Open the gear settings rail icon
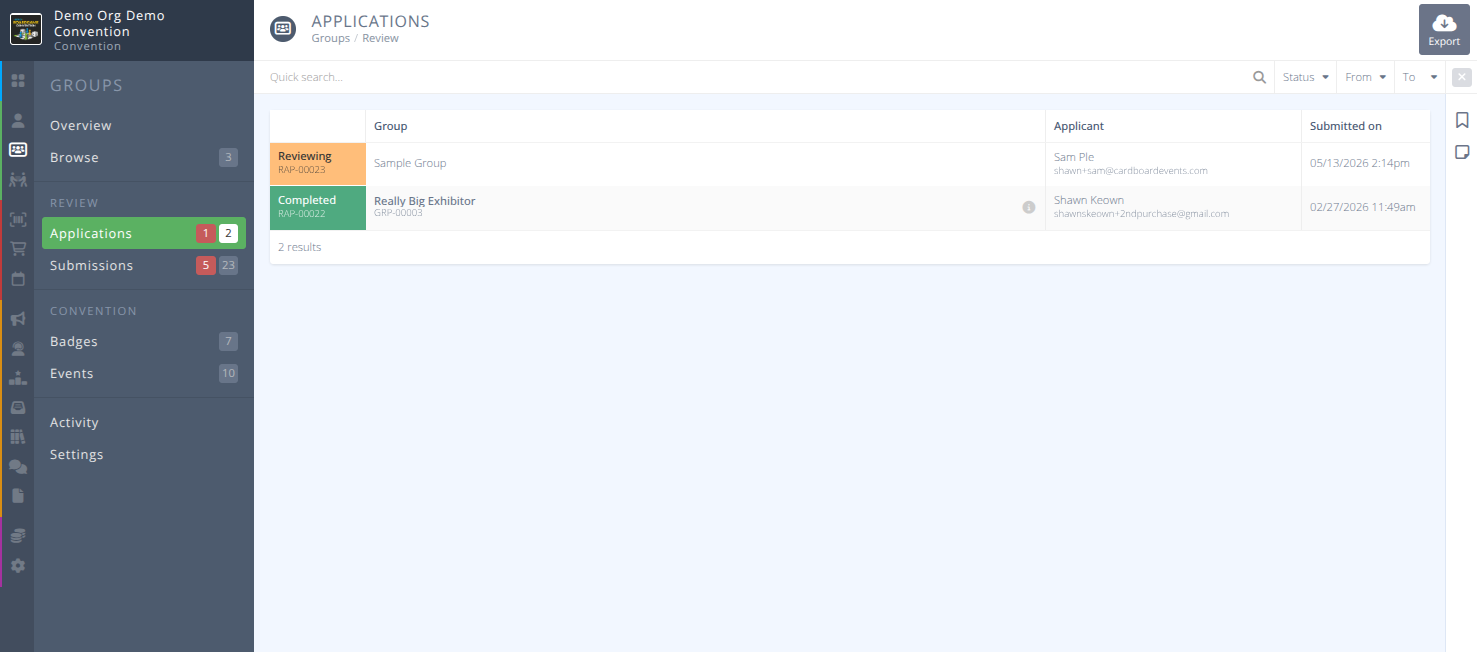Screen dimensions: 1477x652 click(17, 565)
